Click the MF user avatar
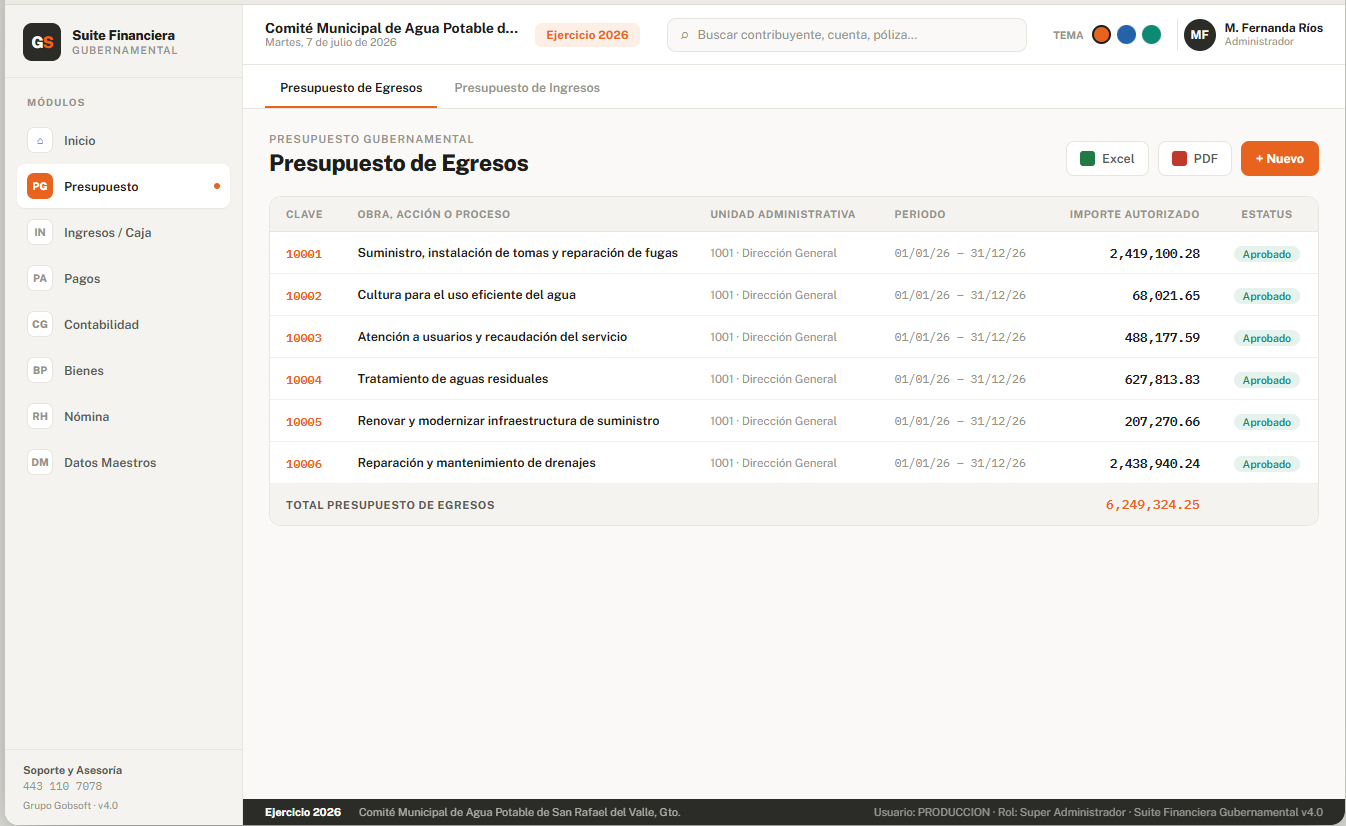 click(x=1200, y=35)
